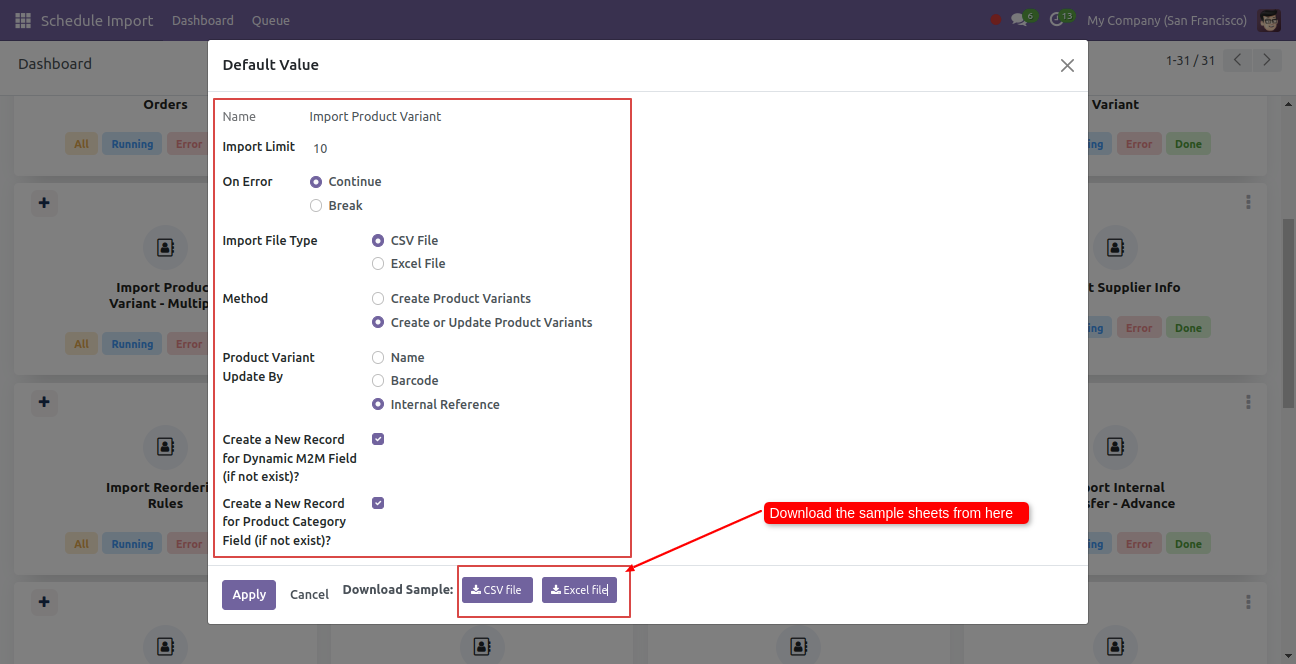Screen dimensions: 1296x664
Task: Open the activities clock icon
Action: [1057, 20]
